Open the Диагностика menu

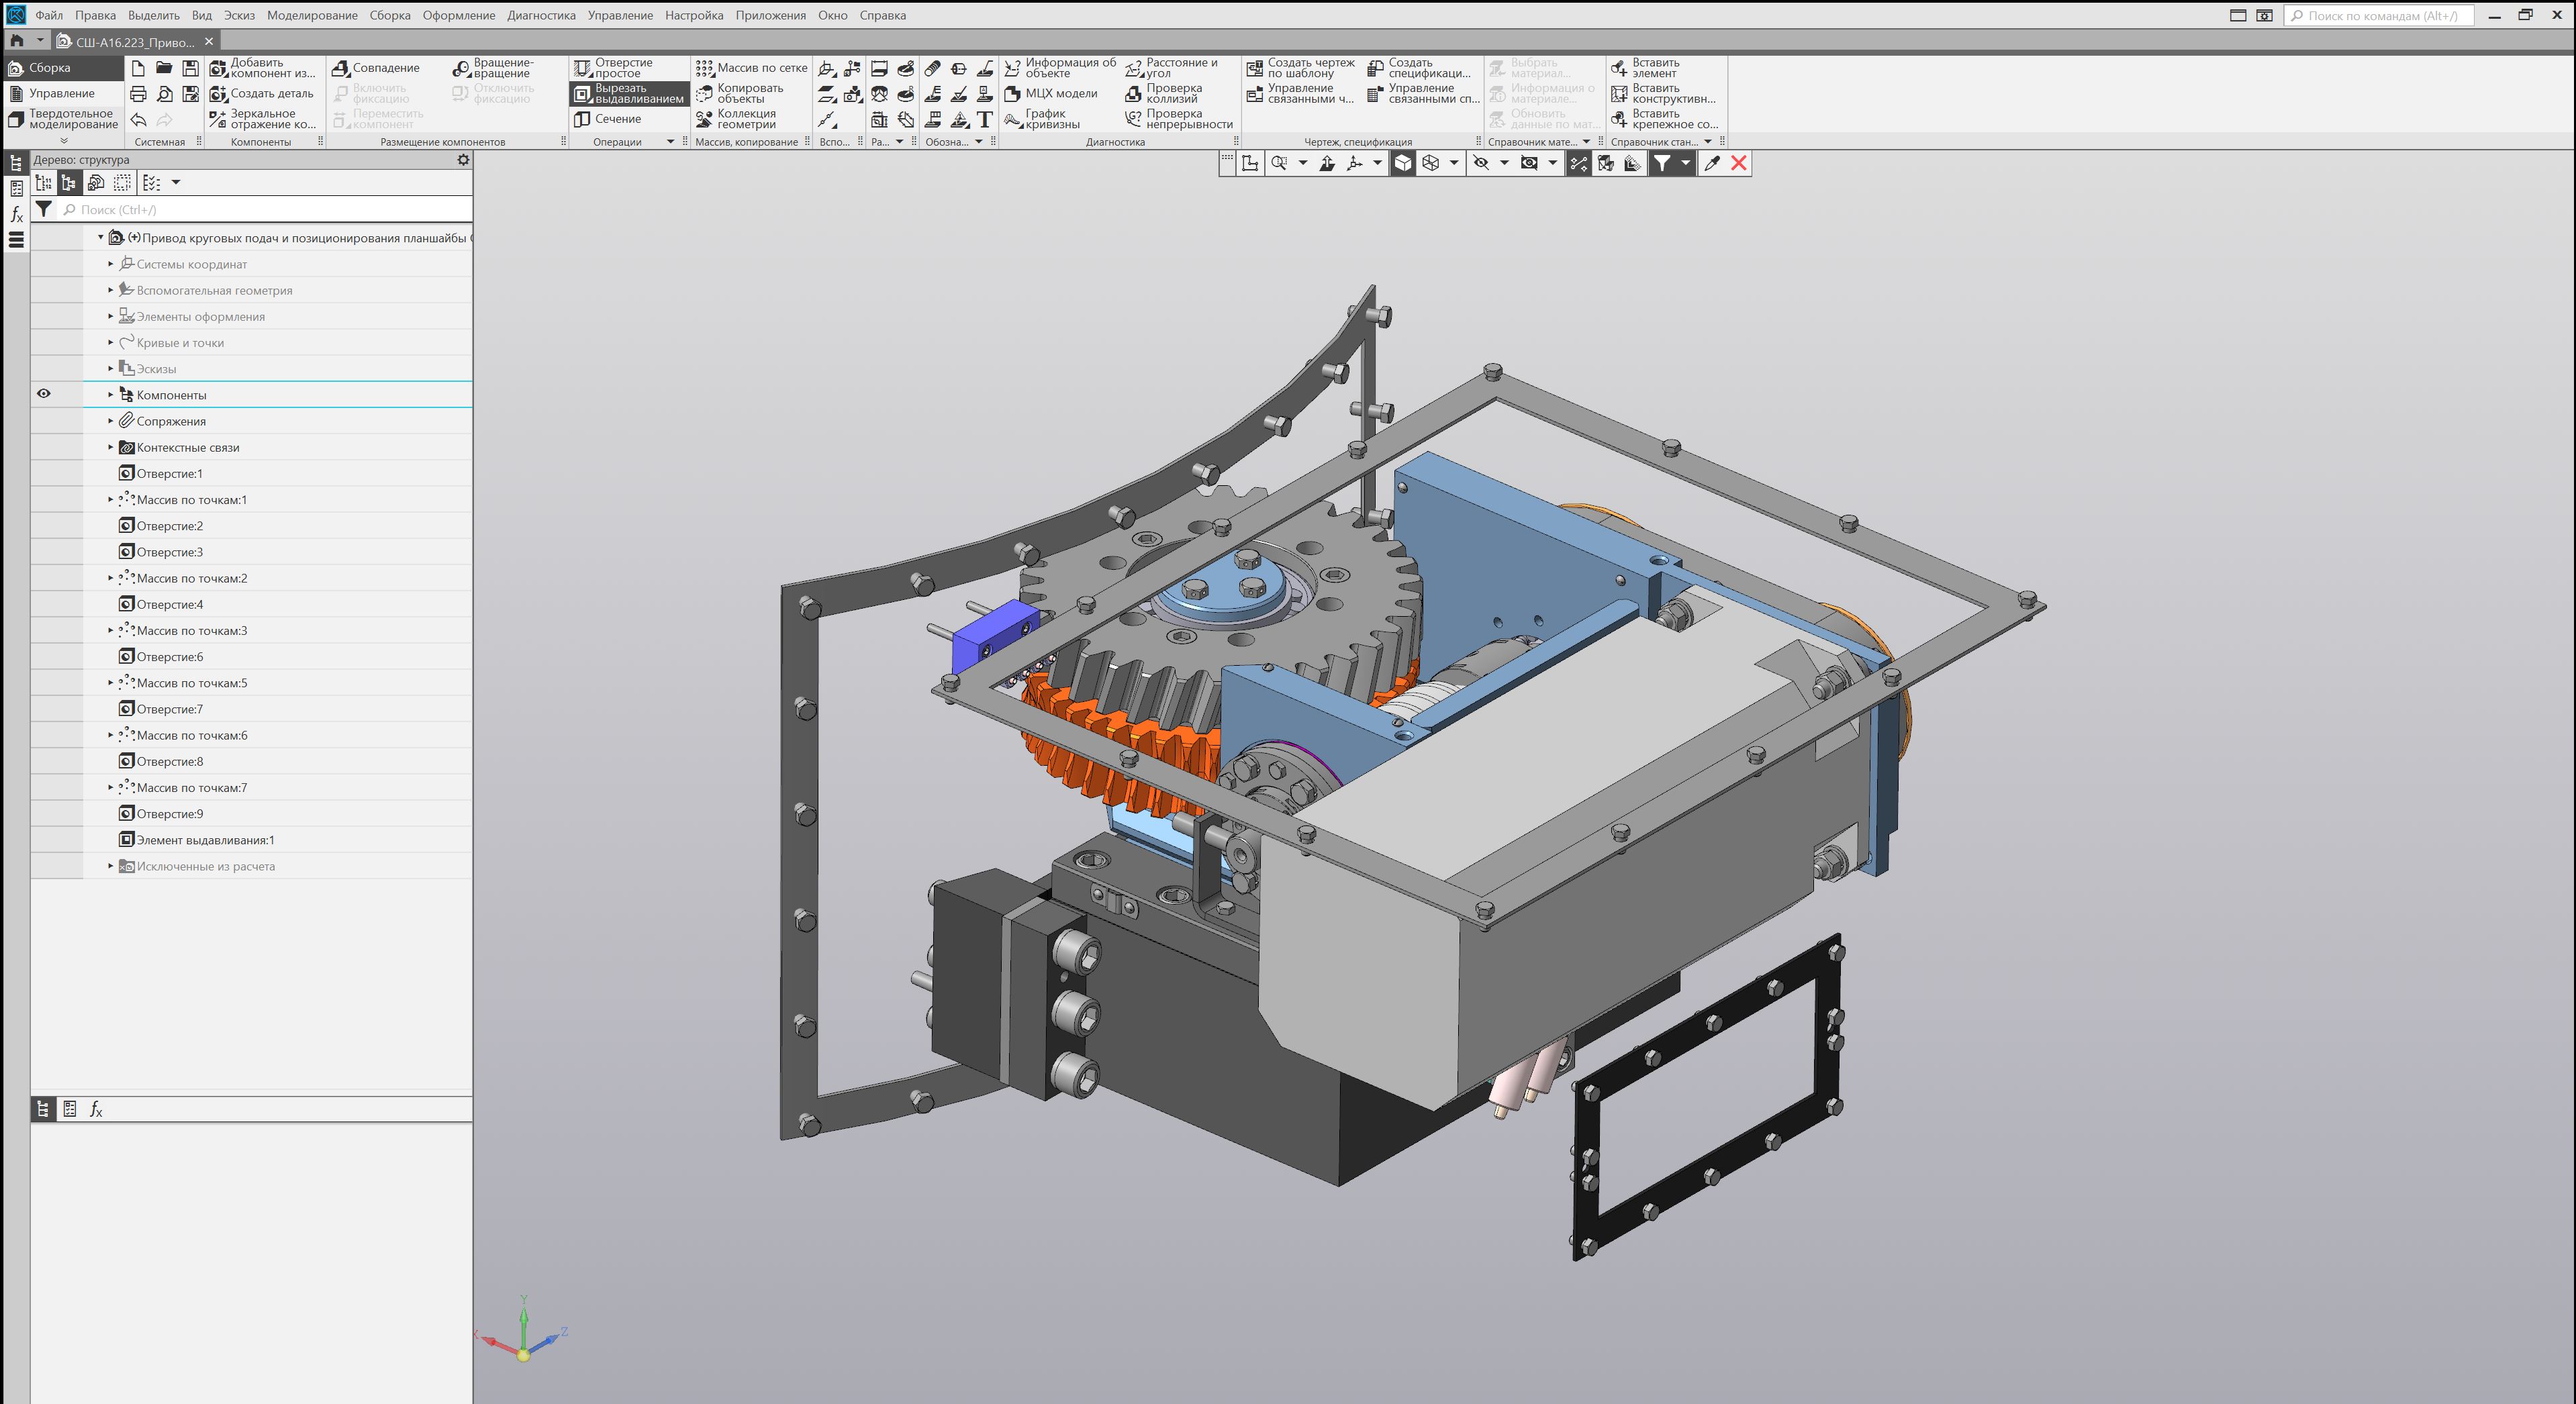pos(541,15)
